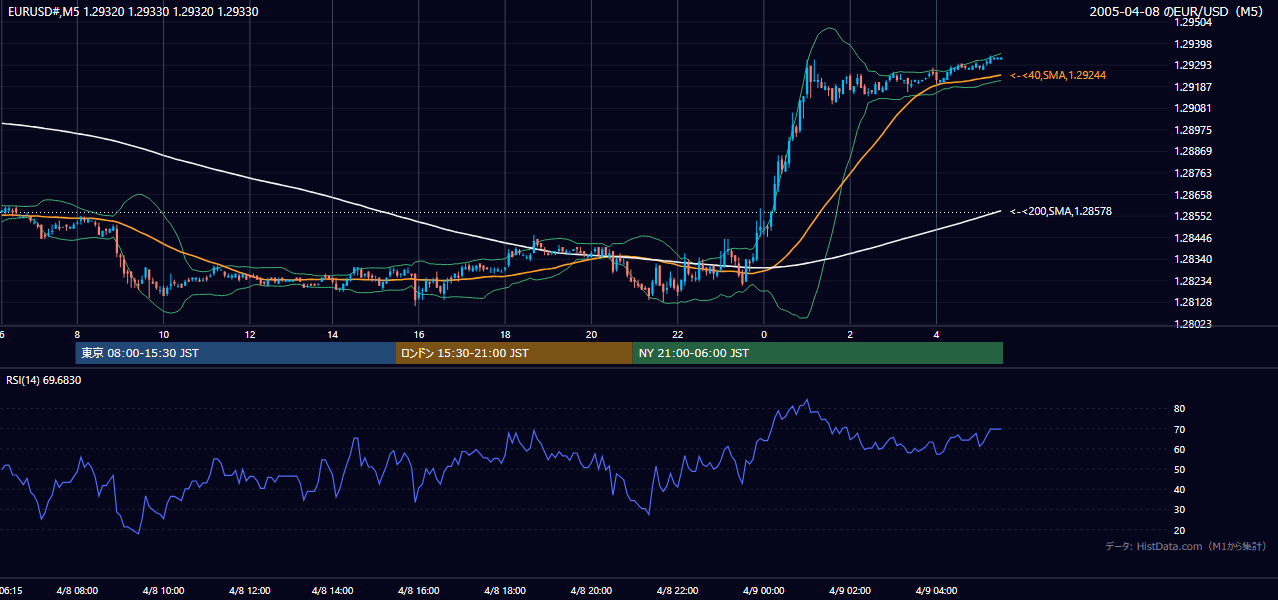The image size is (1278, 600).
Task: Click price axis value 1.28869
Action: tap(1192, 151)
